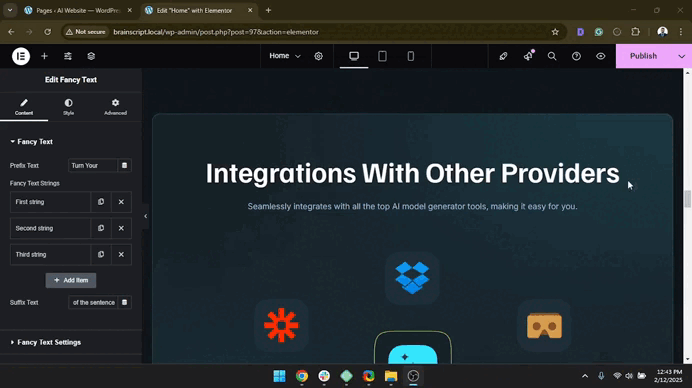The image size is (692, 388).
Task: Open the Elementor main menu logo
Action: pos(21,56)
